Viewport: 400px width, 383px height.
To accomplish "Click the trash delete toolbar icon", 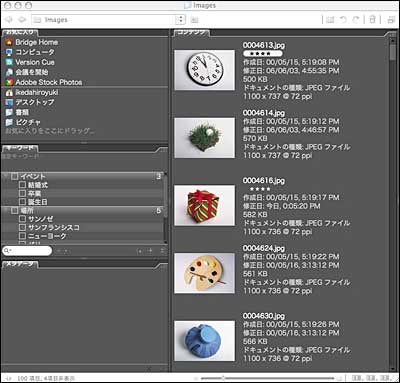I will [x=372, y=20].
